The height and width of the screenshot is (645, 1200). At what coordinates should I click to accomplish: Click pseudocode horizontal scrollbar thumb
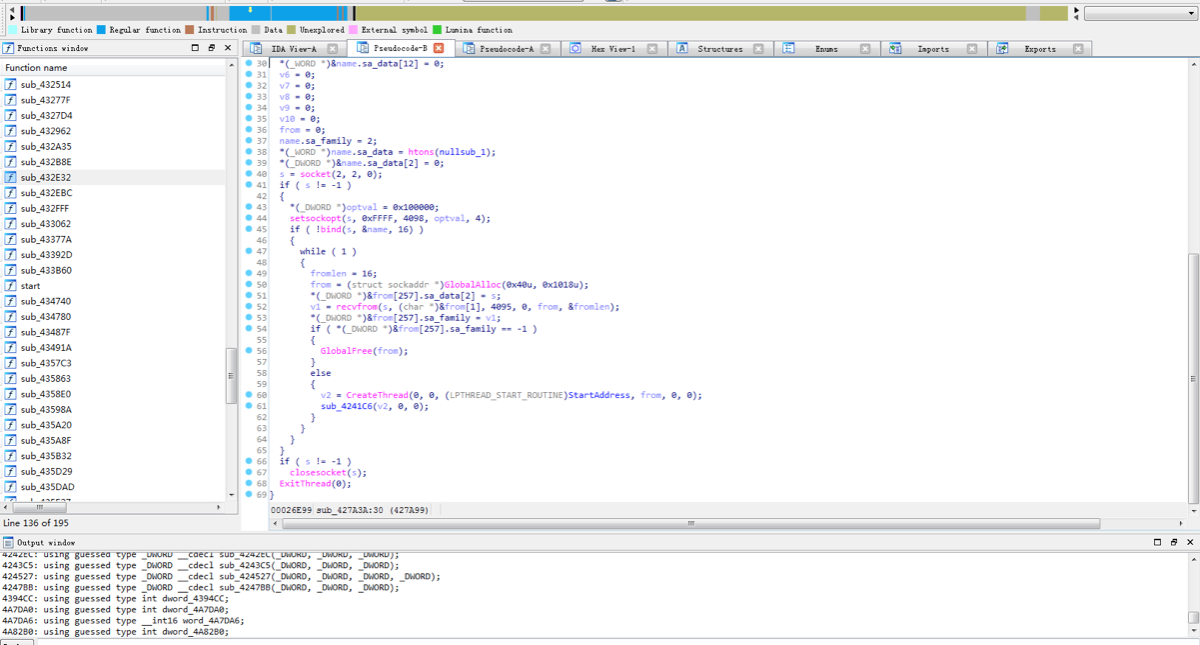tap(690, 522)
